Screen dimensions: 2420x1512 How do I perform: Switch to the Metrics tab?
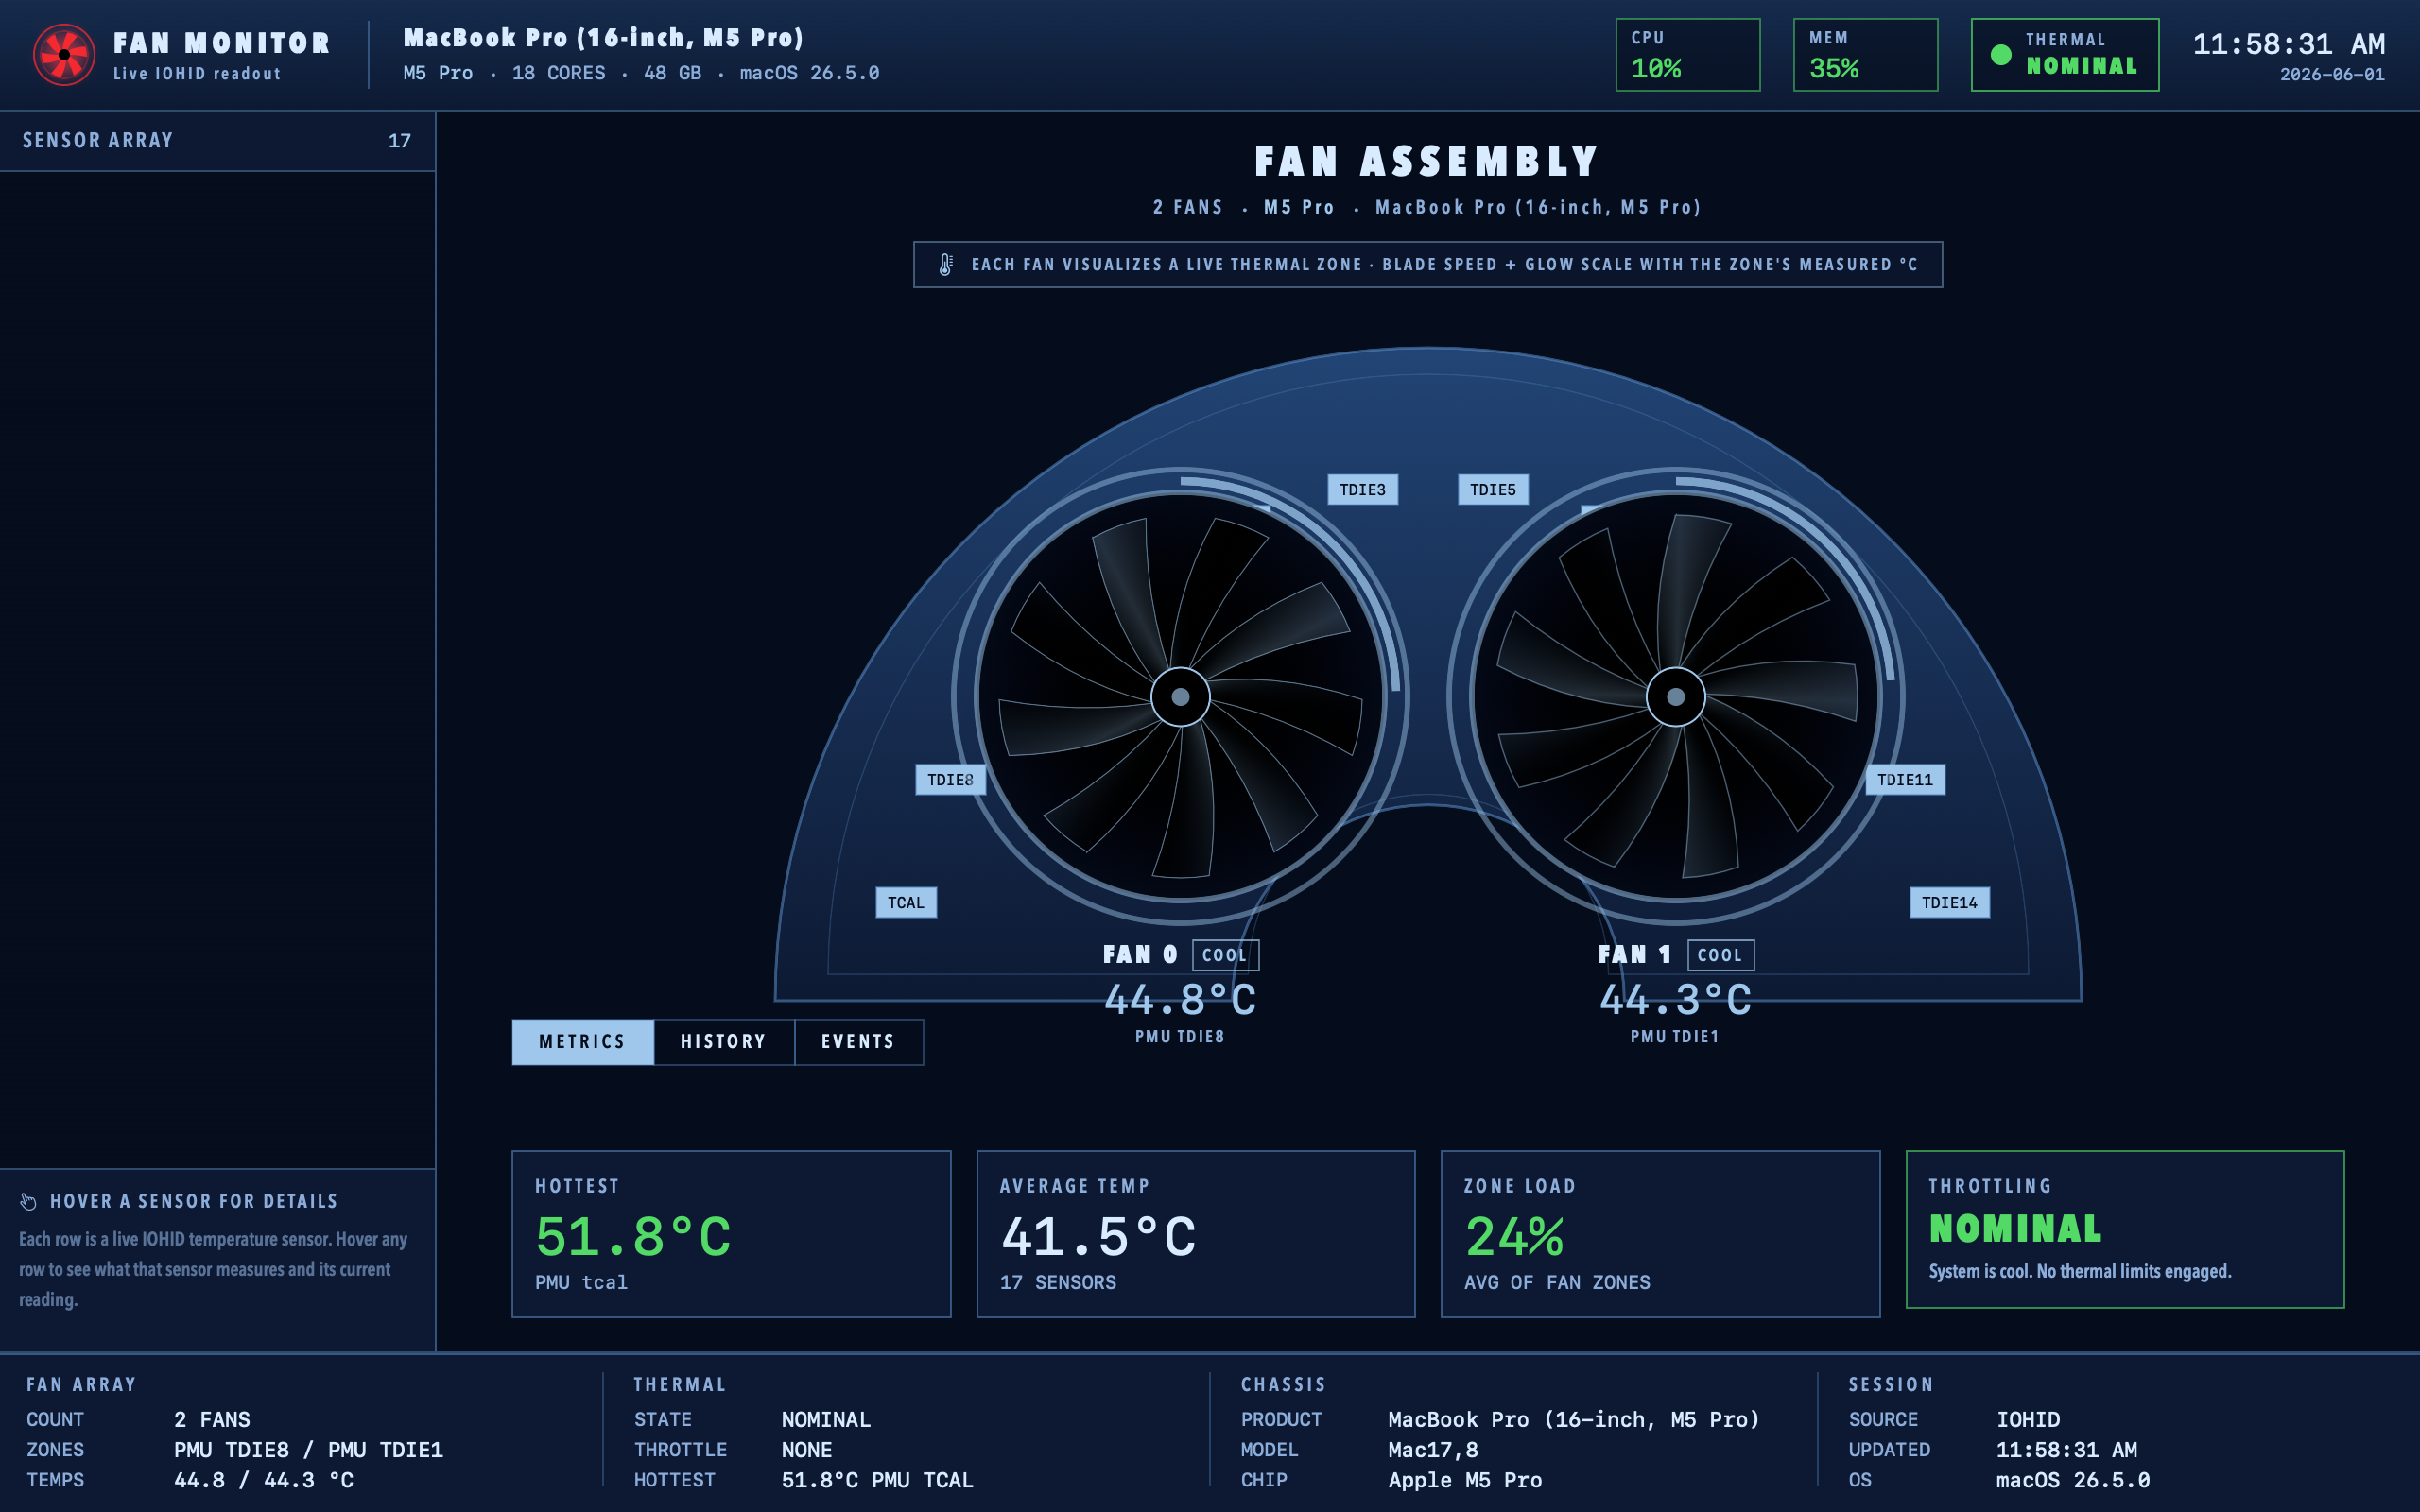point(583,1042)
